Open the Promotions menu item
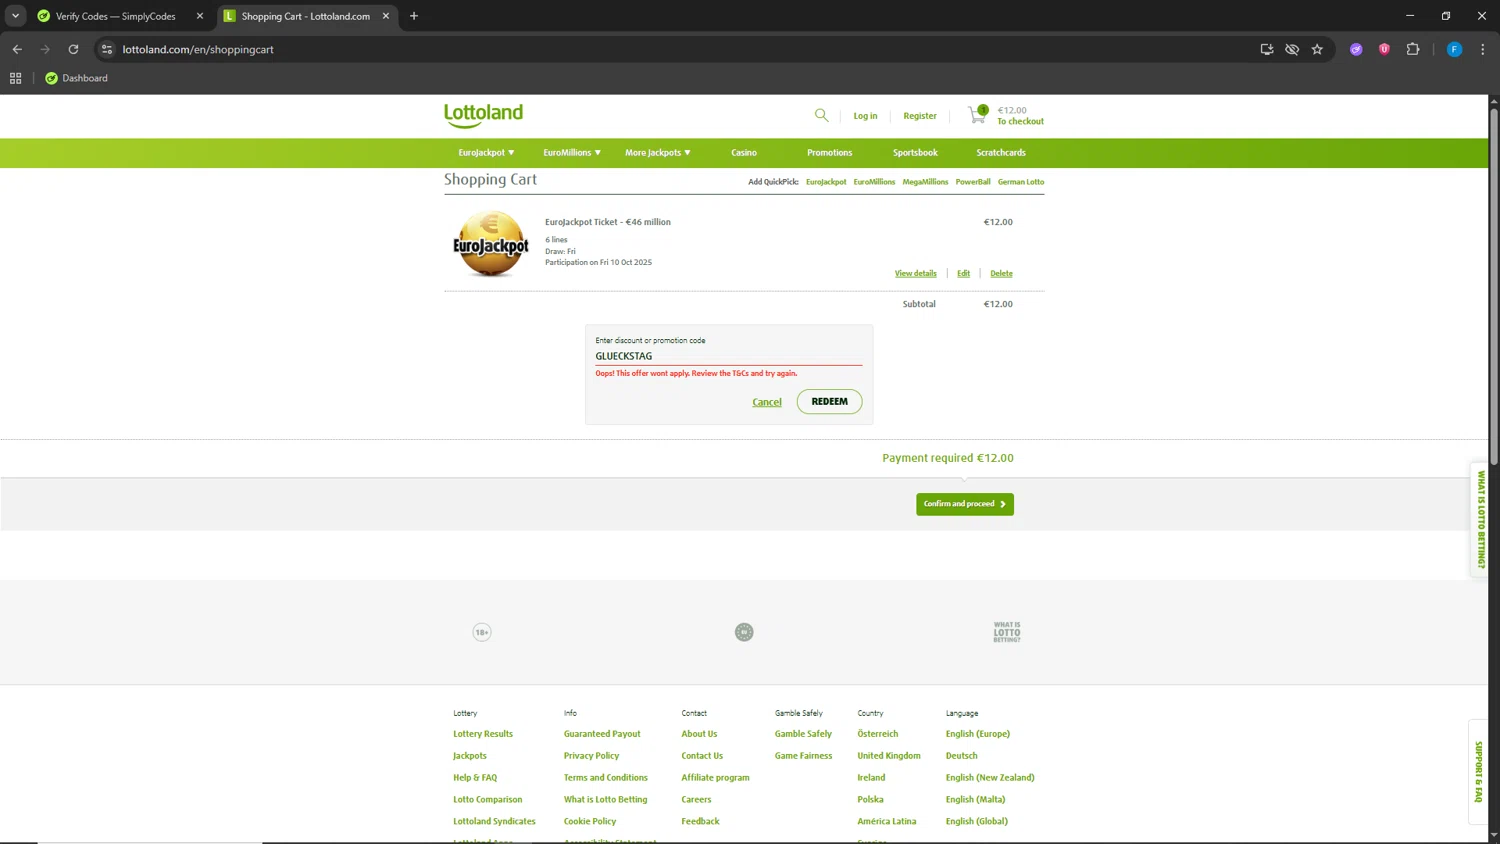This screenshot has height=844, width=1500. tap(830, 153)
